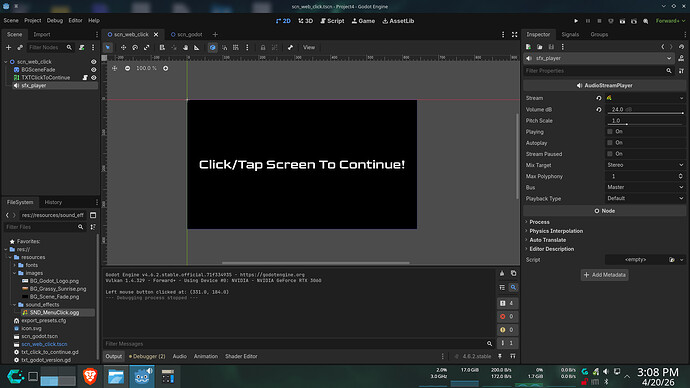This screenshot has height=388, width=690.
Task: Adjust the Pitch Scale slider
Action: tap(646, 124)
